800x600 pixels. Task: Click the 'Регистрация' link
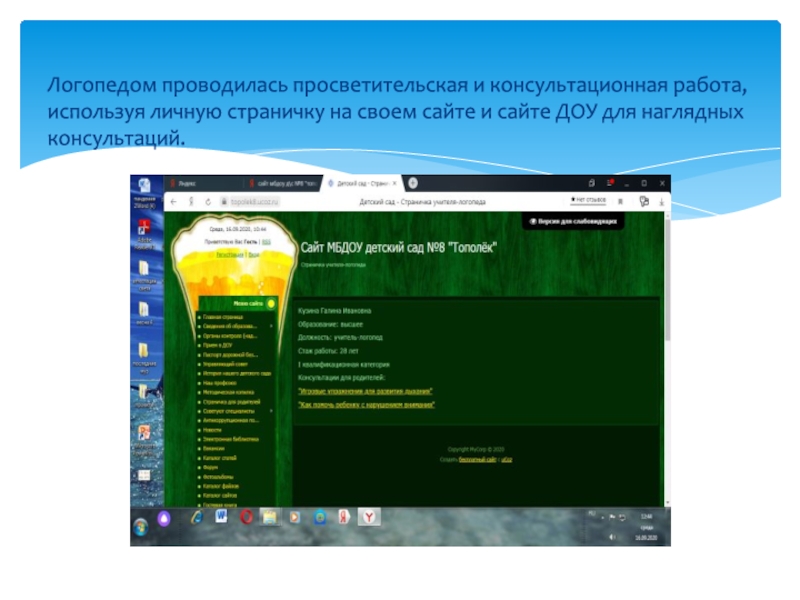(230, 255)
